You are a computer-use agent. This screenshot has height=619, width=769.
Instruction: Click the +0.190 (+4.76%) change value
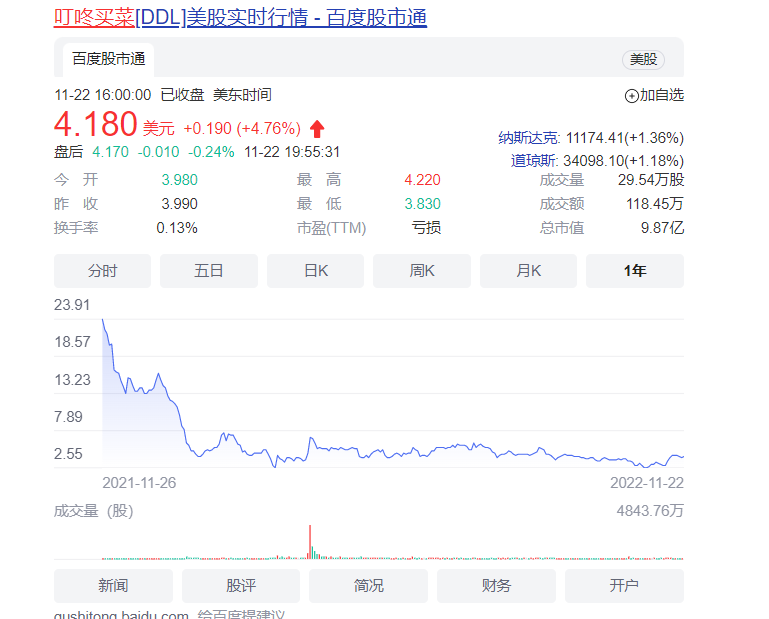pos(242,129)
